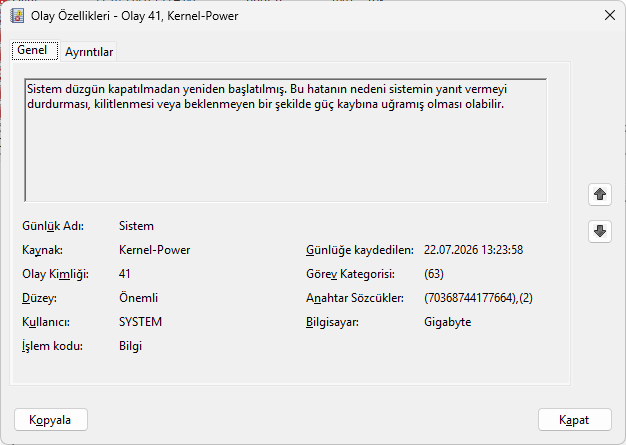Show next event with down arrow
This screenshot has height=445, width=626.
(600, 231)
